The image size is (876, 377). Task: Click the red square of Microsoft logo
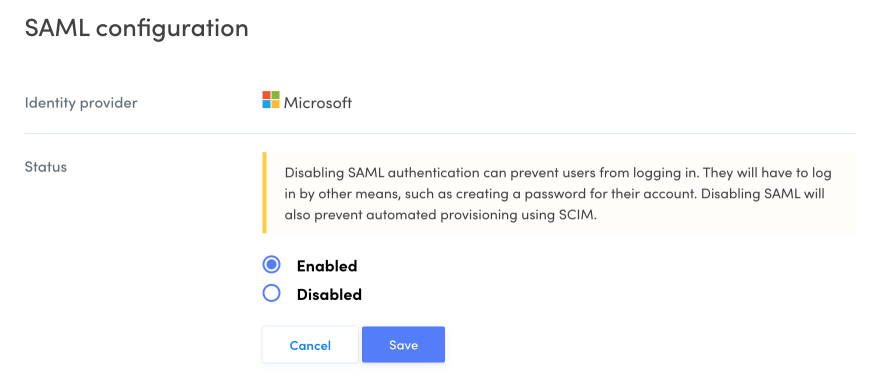[x=266, y=96]
